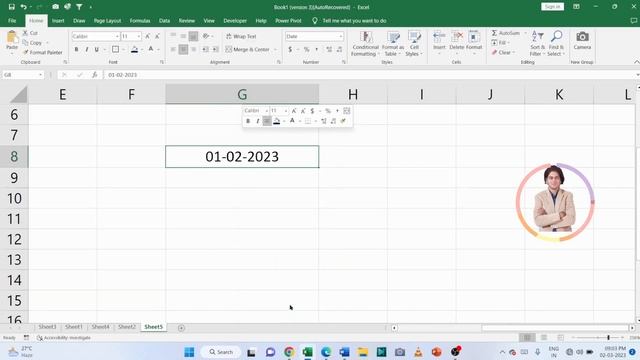Toggle Italic in the floating mini toolbar
The image size is (640, 360).
[x=258, y=121]
